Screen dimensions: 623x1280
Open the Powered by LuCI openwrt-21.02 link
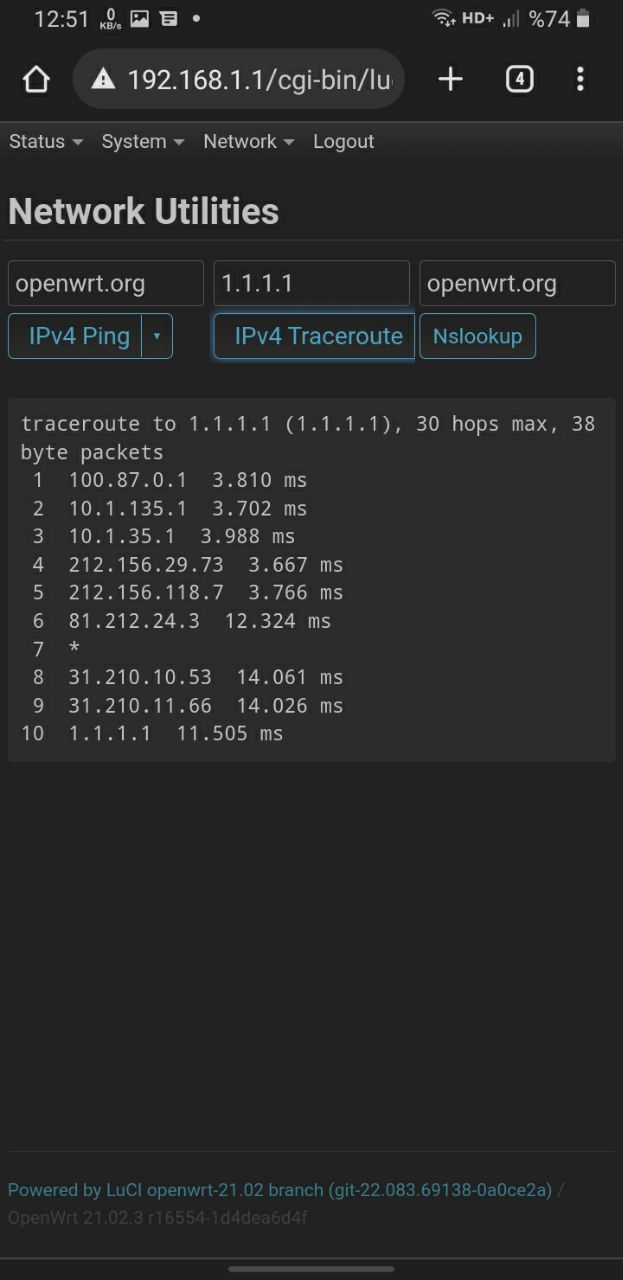[x=280, y=1190]
